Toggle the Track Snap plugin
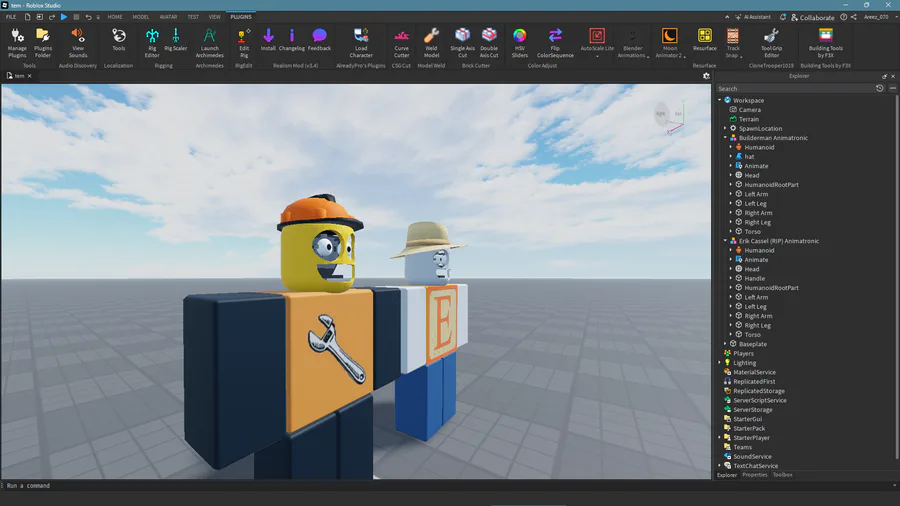Screen dimensions: 900x506 coord(733,43)
